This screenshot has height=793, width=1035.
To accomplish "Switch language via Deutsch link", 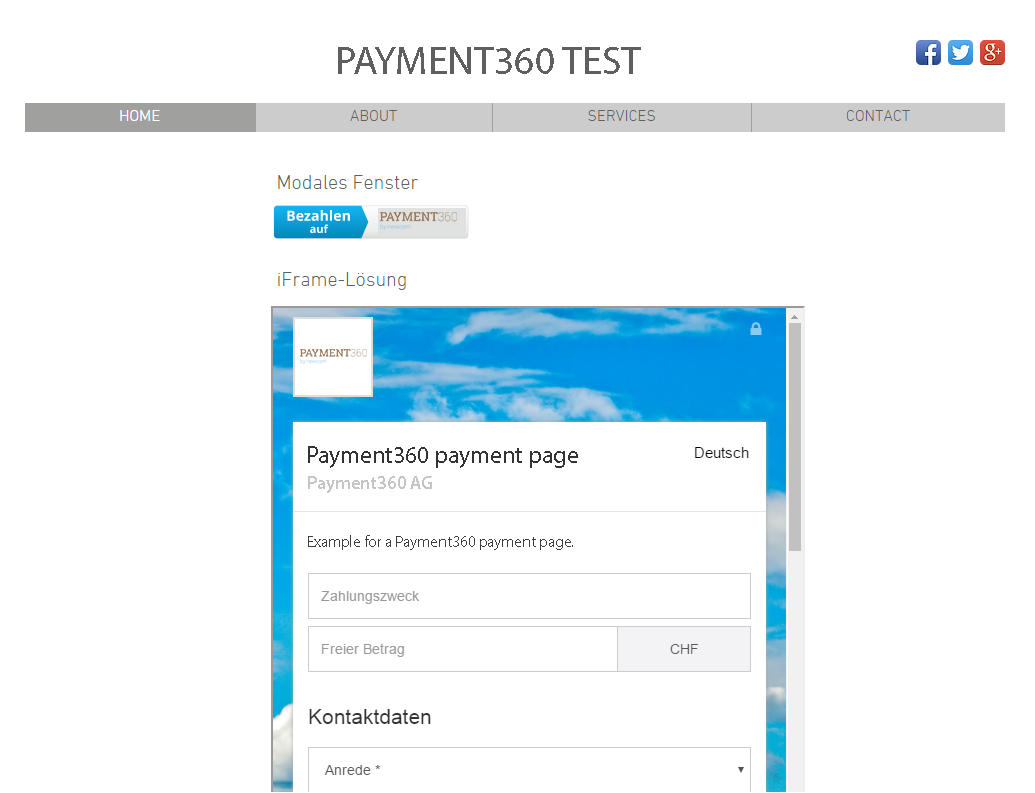I will (721, 453).
